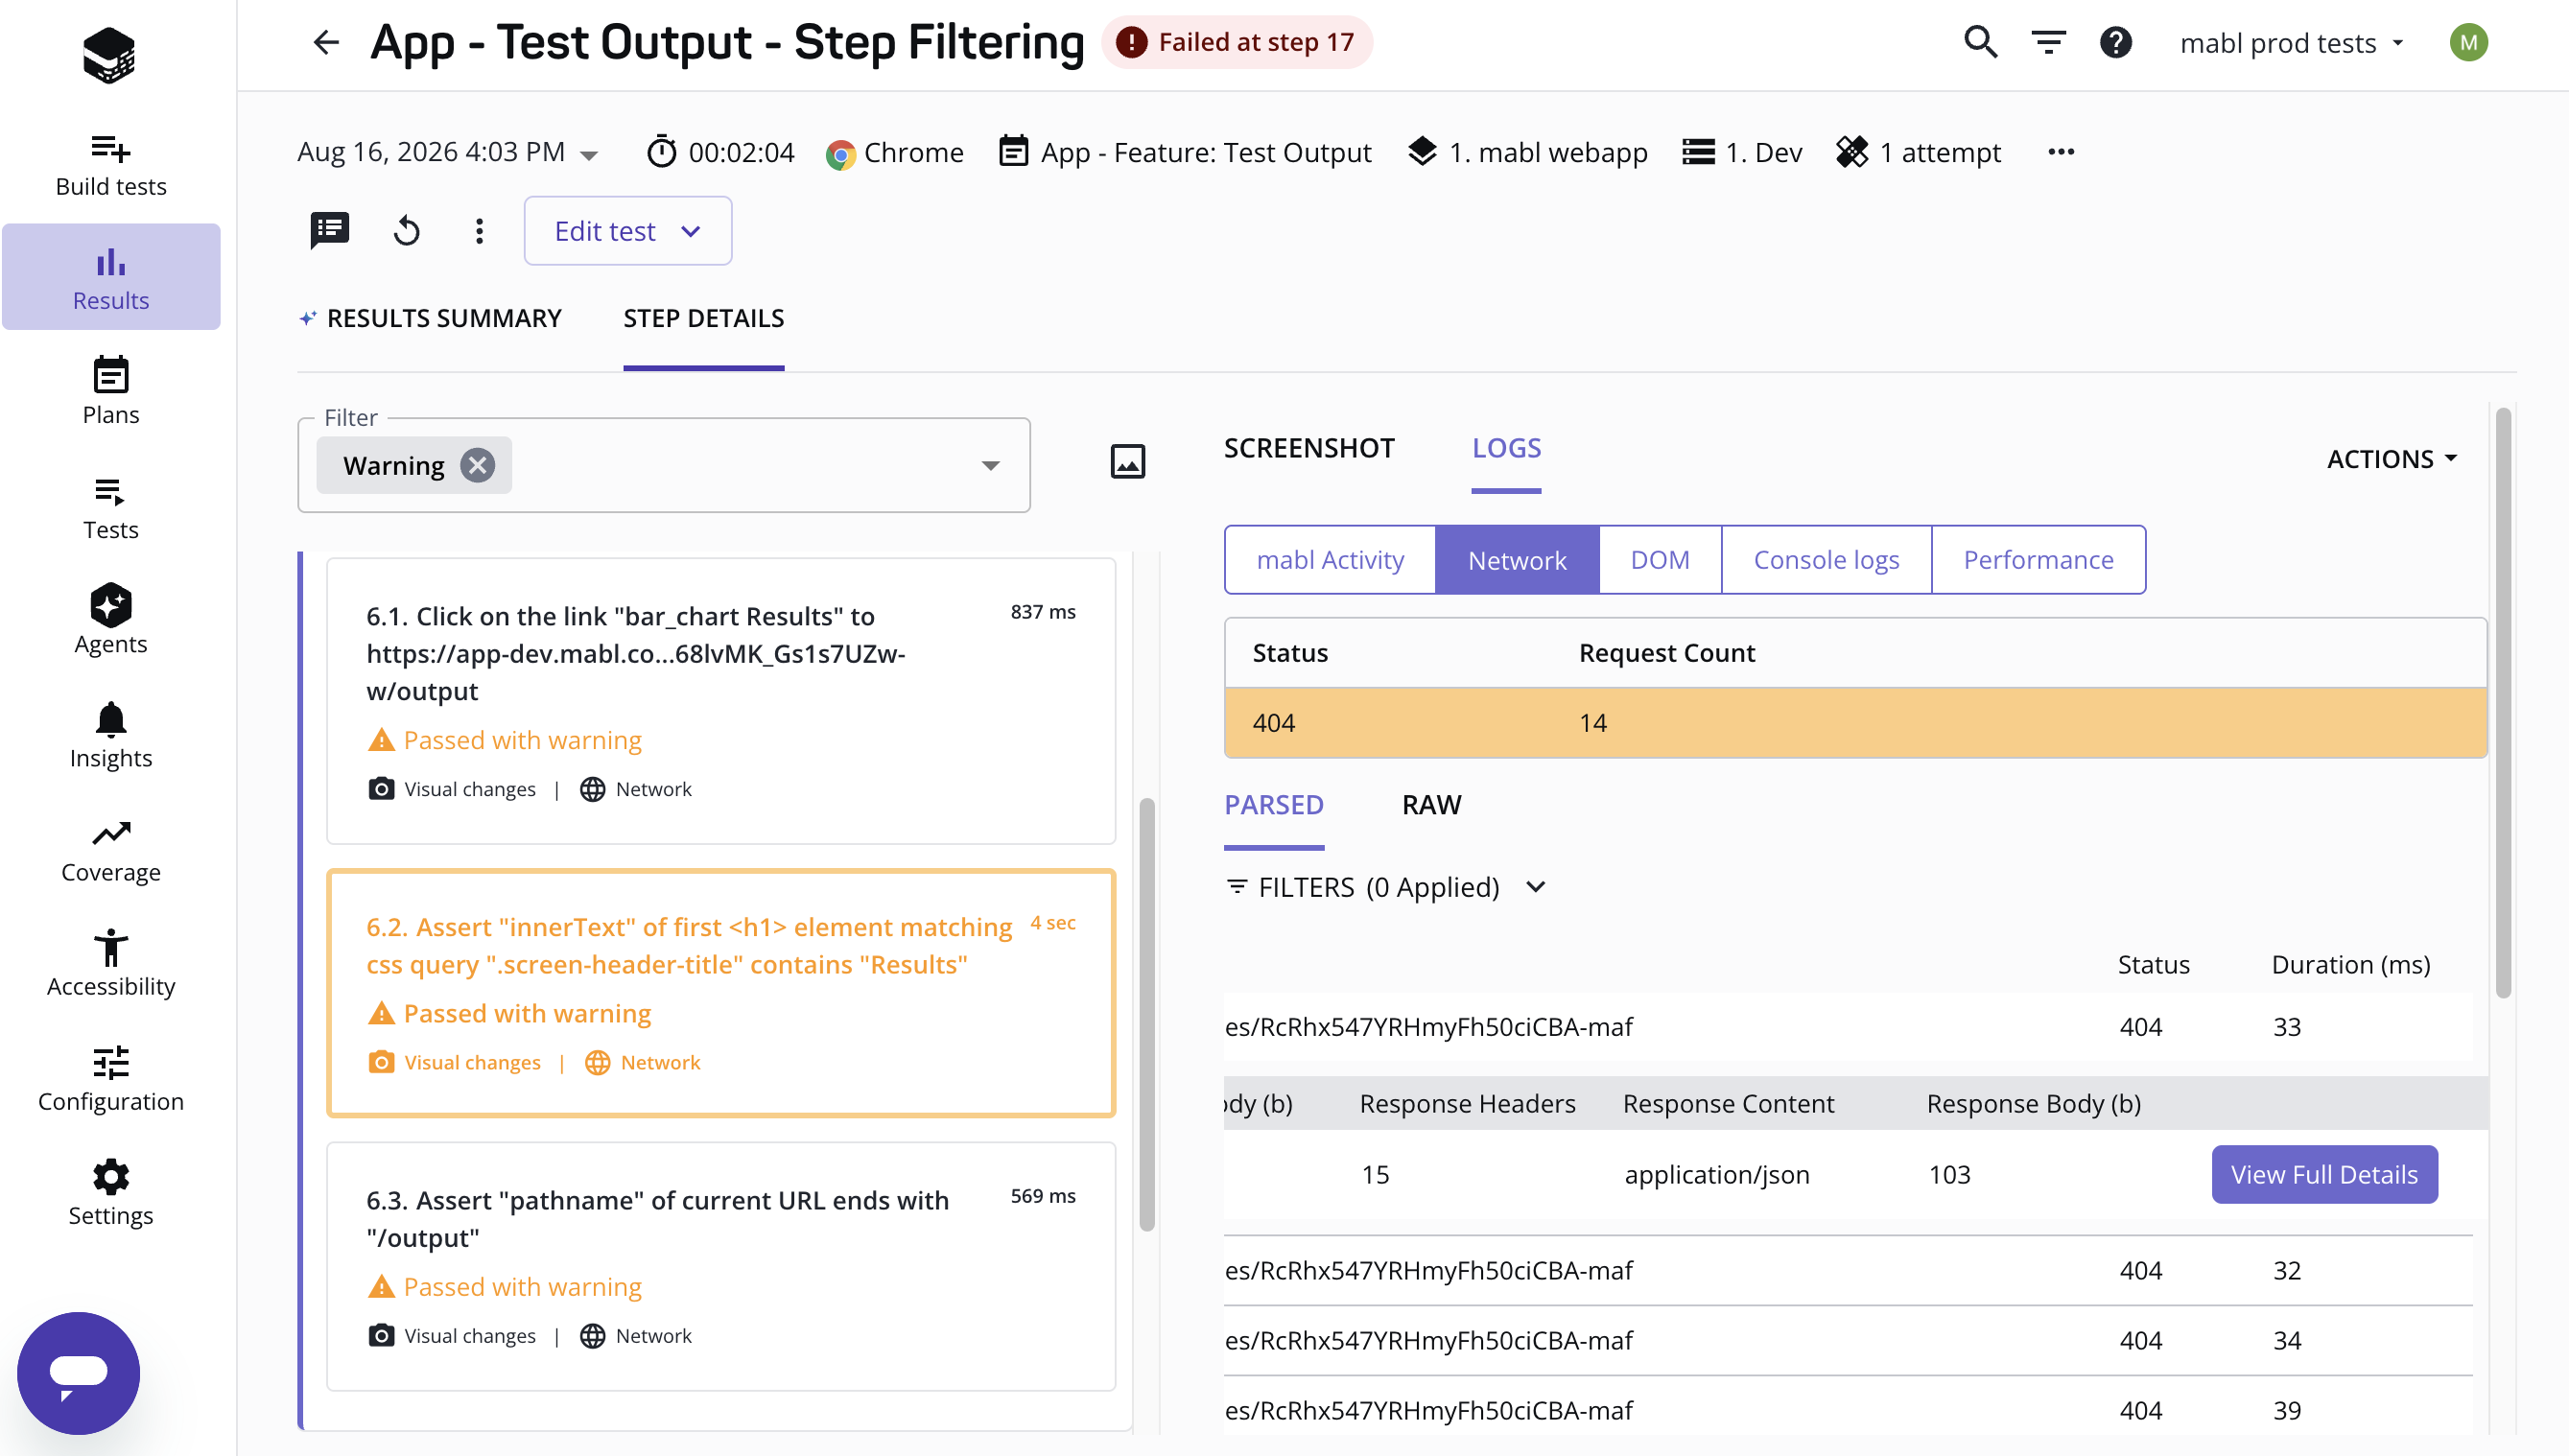Image resolution: width=2569 pixels, height=1456 pixels.
Task: Open Settings gear page
Action: pos(111,1194)
